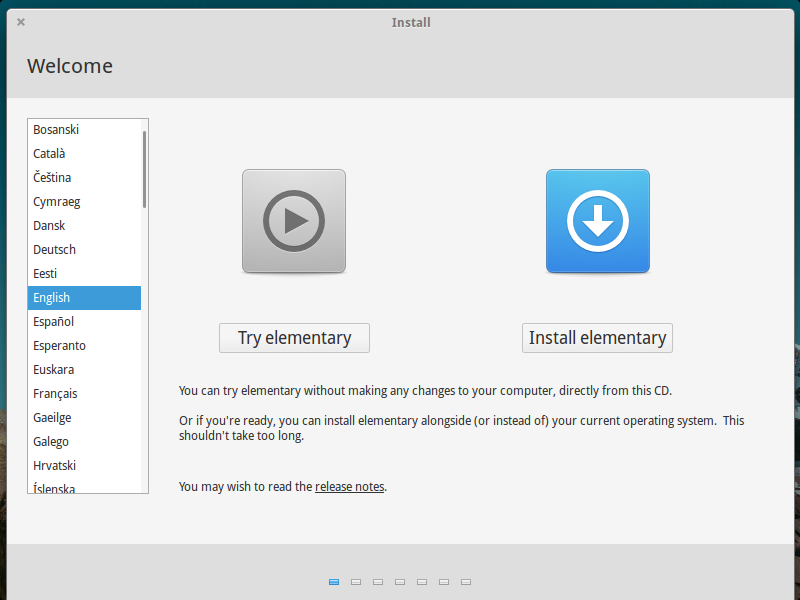Select Bosanski from the language list

[84, 130]
